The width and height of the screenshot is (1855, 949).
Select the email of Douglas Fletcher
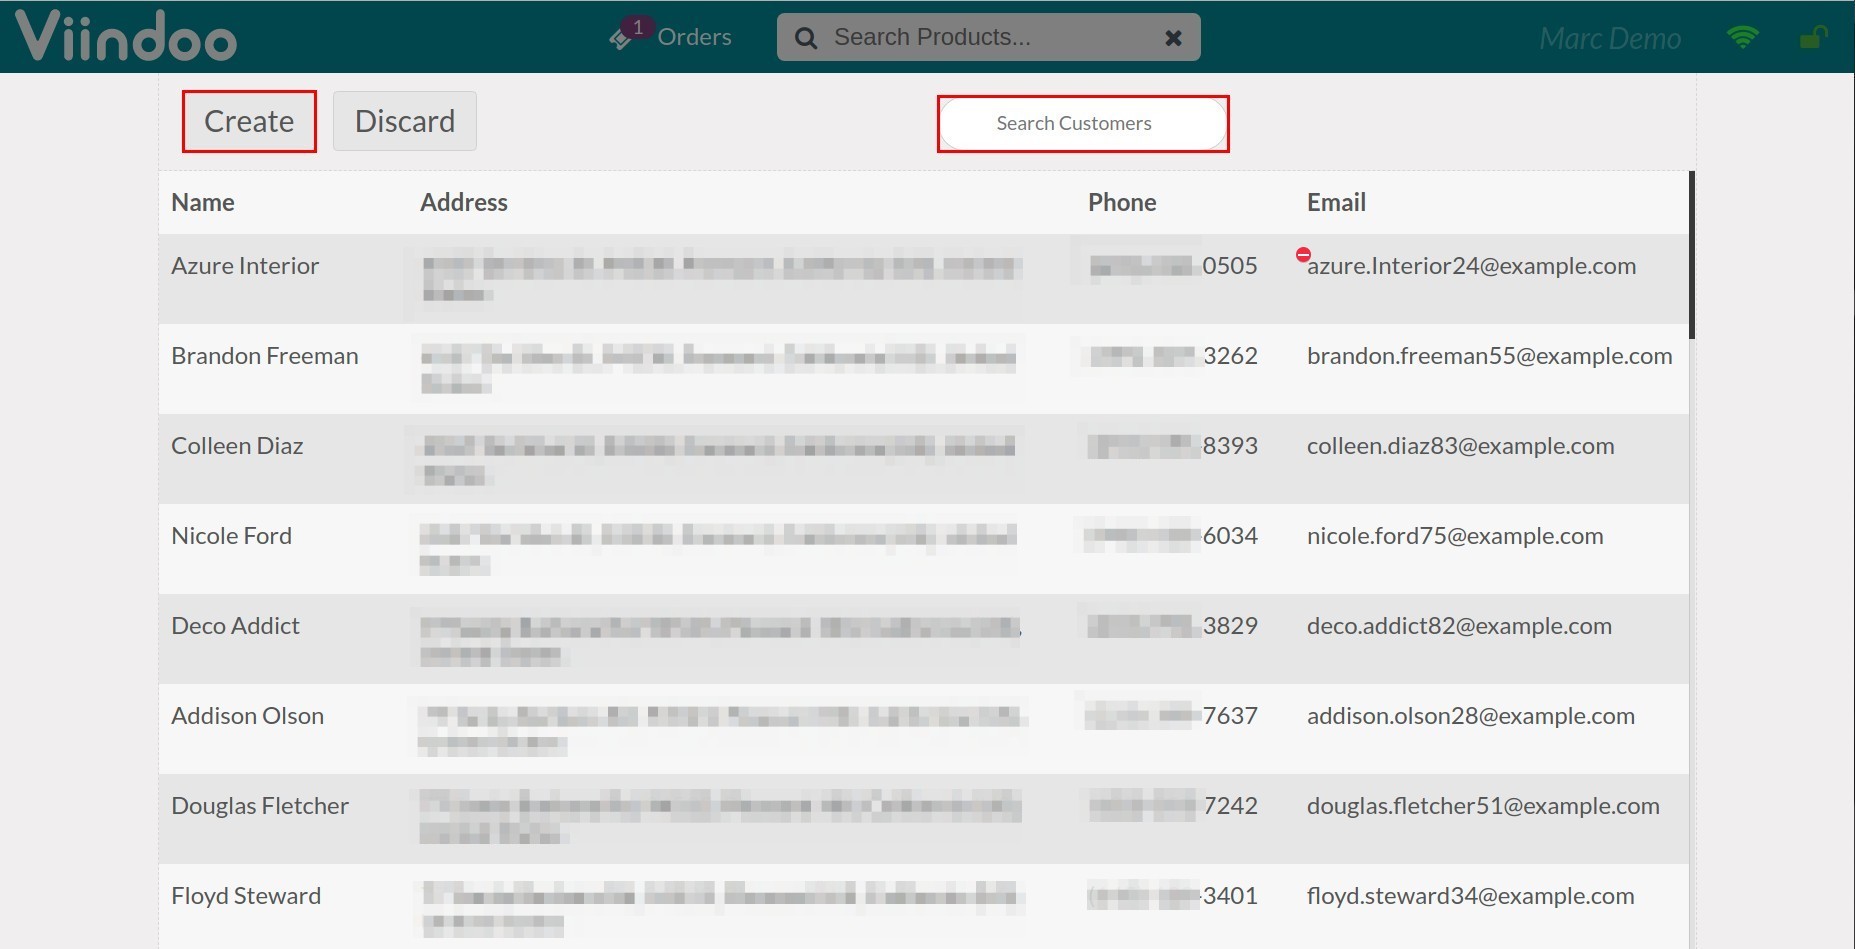[x=1482, y=806]
